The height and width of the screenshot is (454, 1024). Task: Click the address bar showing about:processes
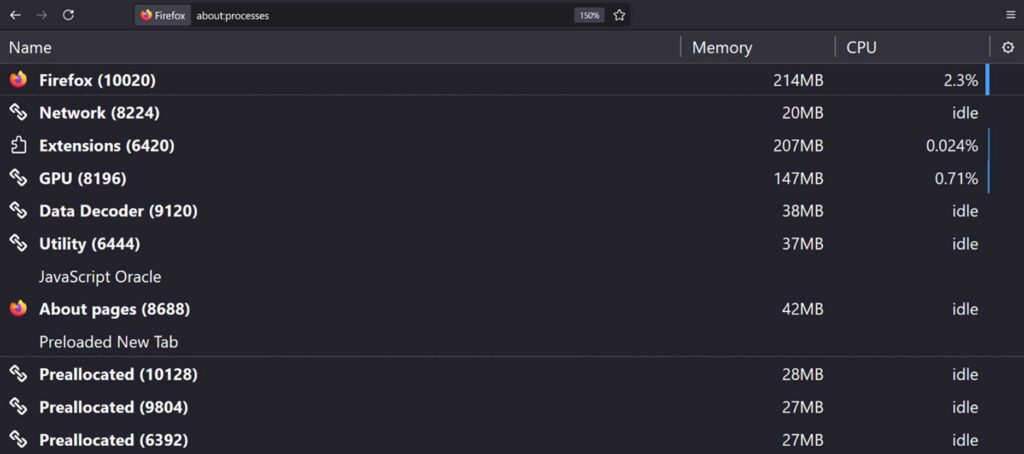pyautogui.click(x=380, y=15)
